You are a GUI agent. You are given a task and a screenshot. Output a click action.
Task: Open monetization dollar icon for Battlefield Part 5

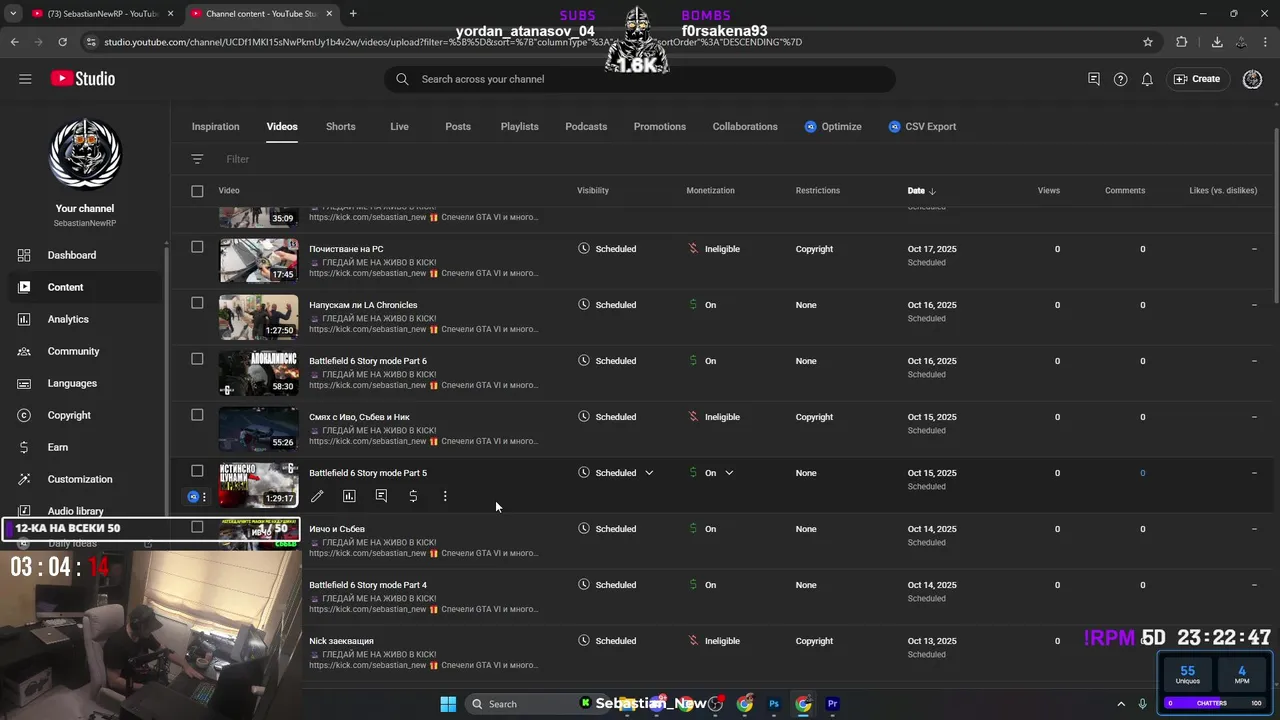tap(413, 496)
